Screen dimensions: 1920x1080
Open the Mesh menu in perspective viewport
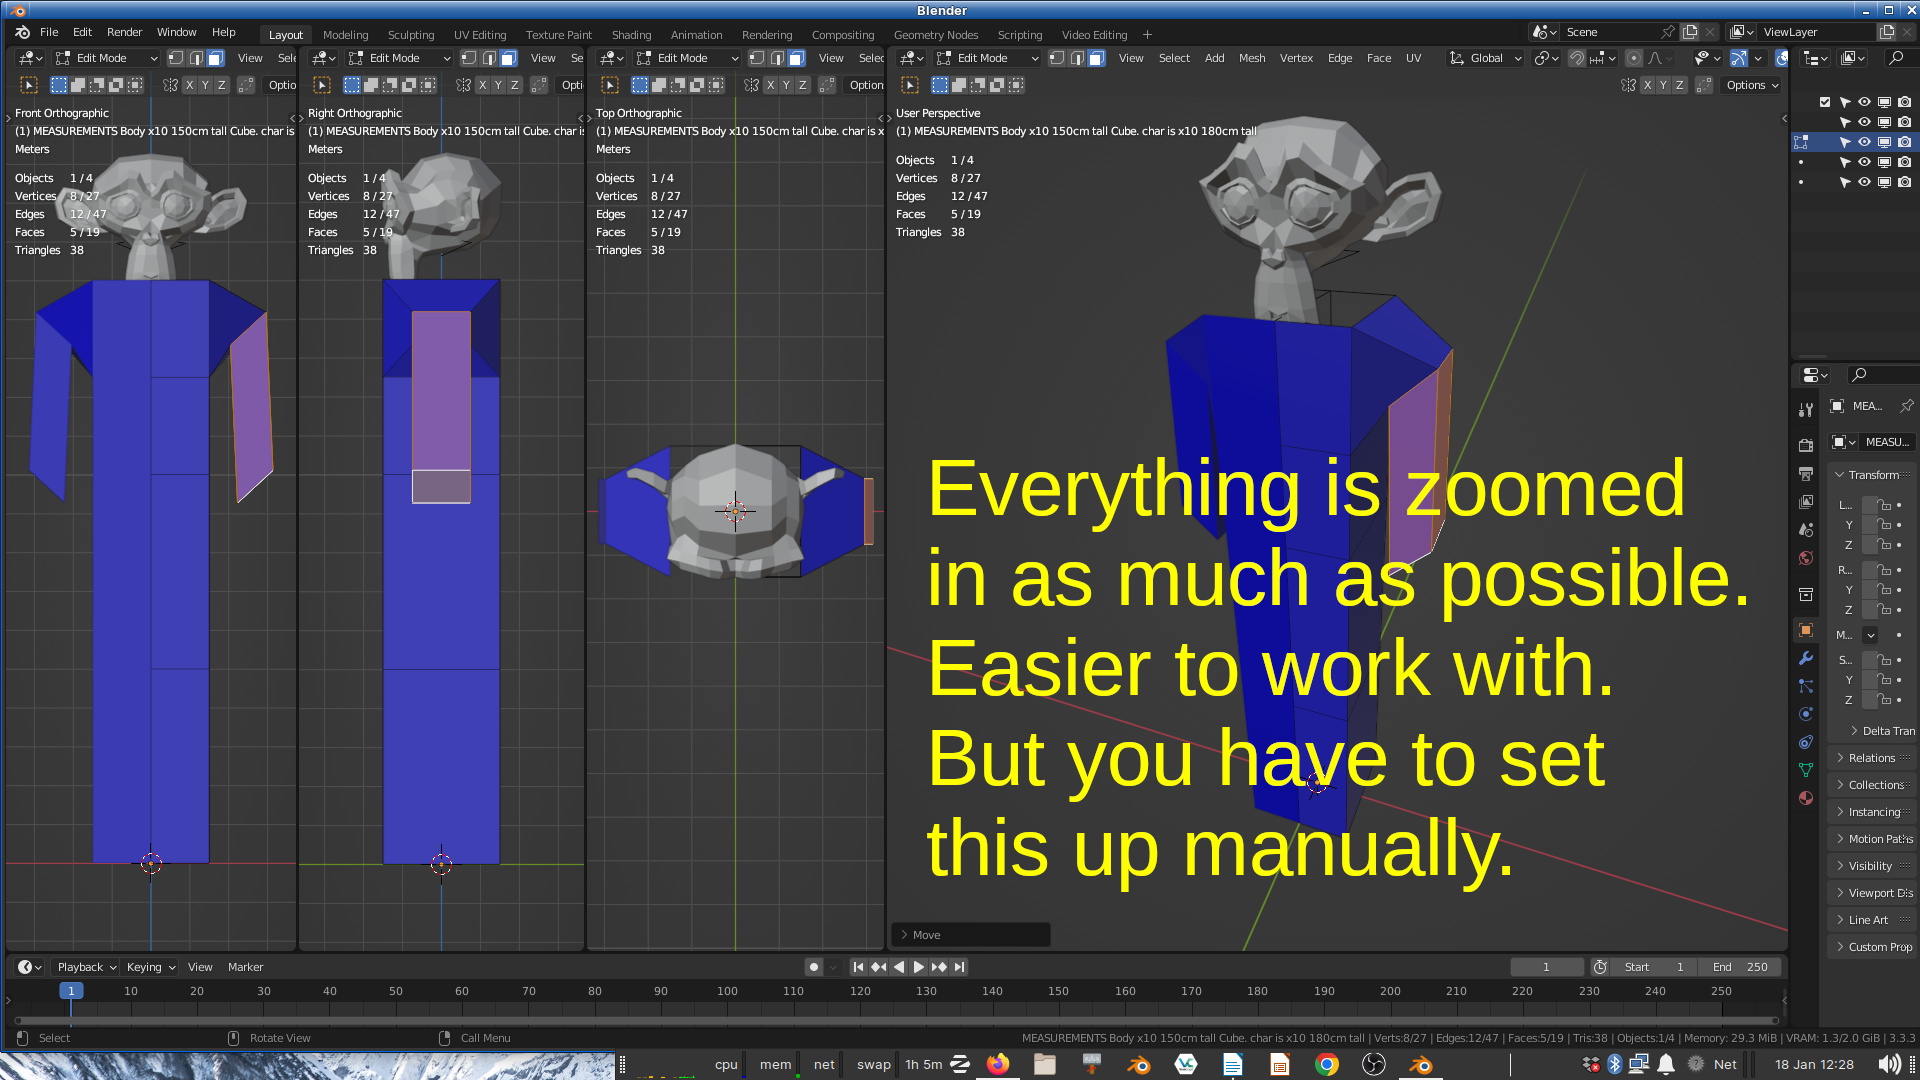[x=1252, y=58]
